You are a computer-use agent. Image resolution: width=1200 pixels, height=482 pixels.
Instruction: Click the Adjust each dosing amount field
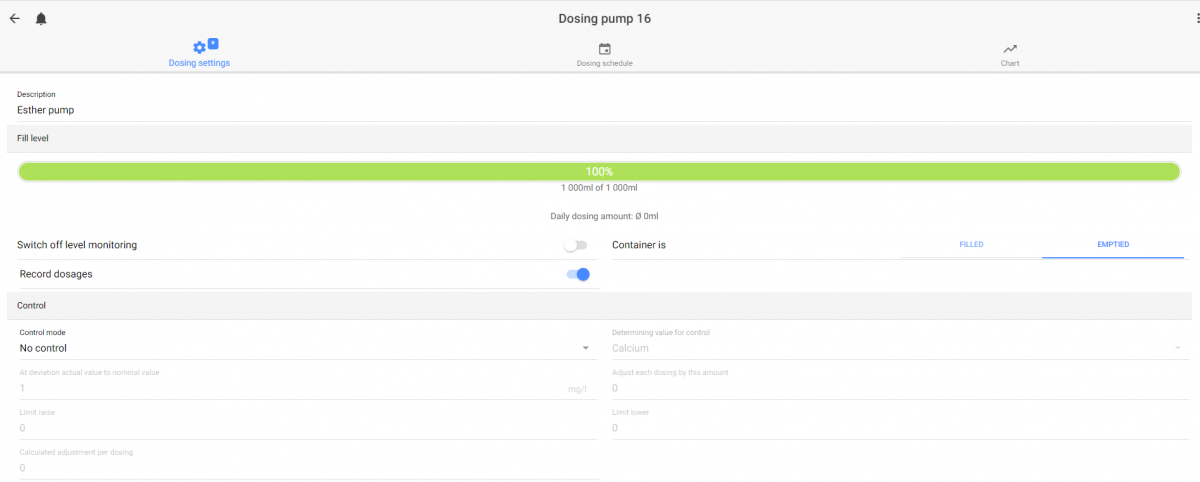click(x=900, y=388)
